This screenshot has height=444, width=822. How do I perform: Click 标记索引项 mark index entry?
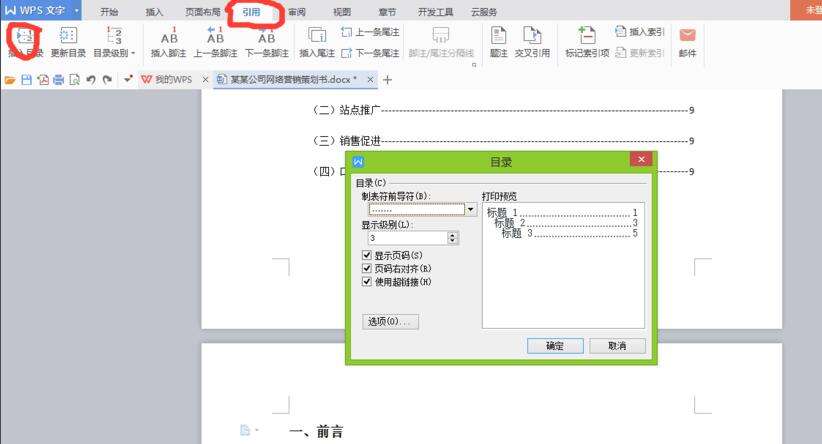587,35
